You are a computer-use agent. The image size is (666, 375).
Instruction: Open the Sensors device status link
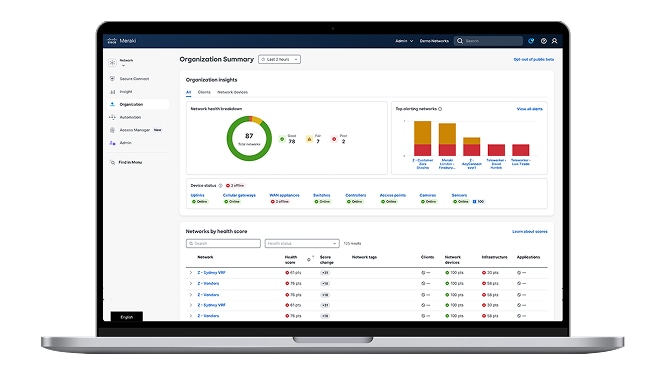459,195
